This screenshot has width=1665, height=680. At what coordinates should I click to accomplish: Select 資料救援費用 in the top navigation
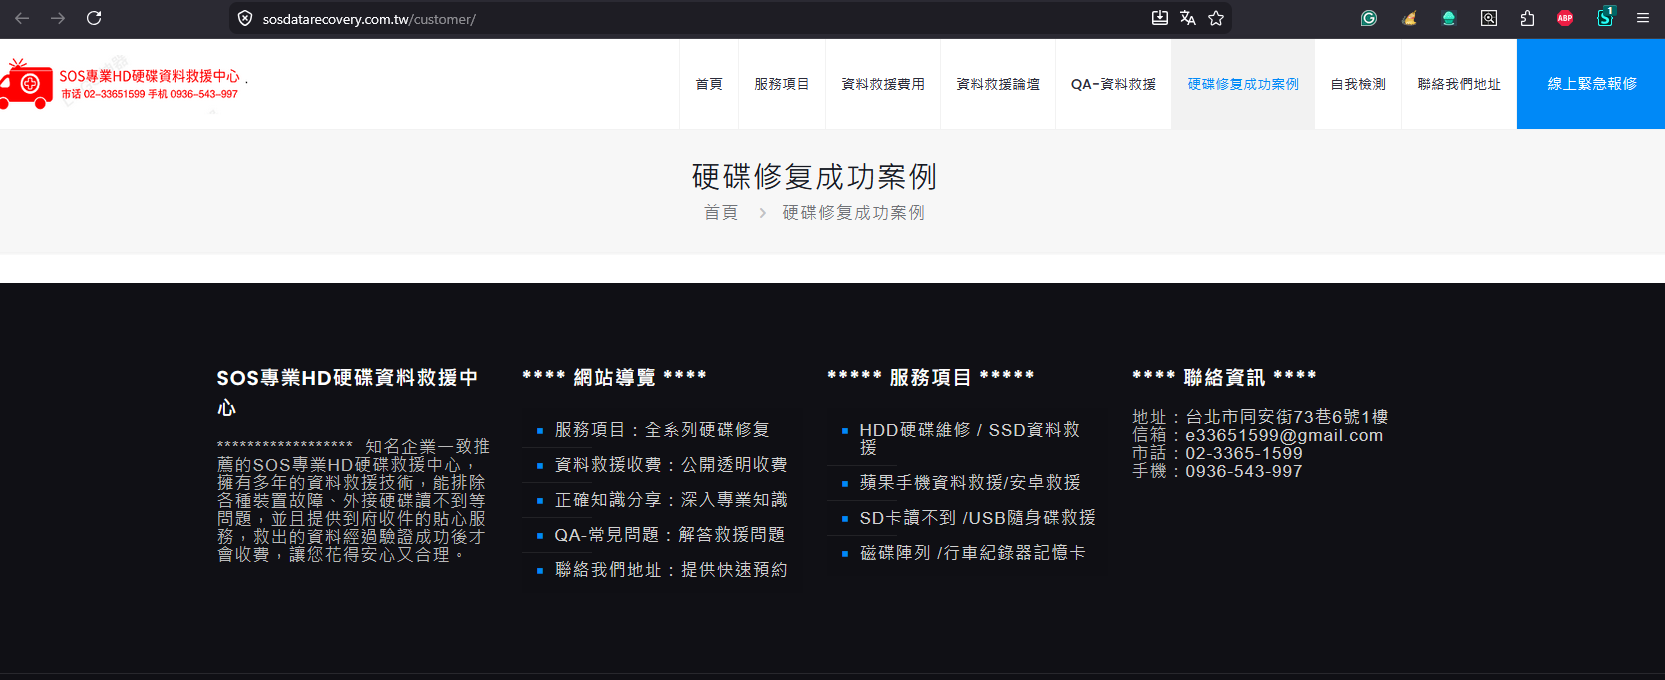(883, 84)
